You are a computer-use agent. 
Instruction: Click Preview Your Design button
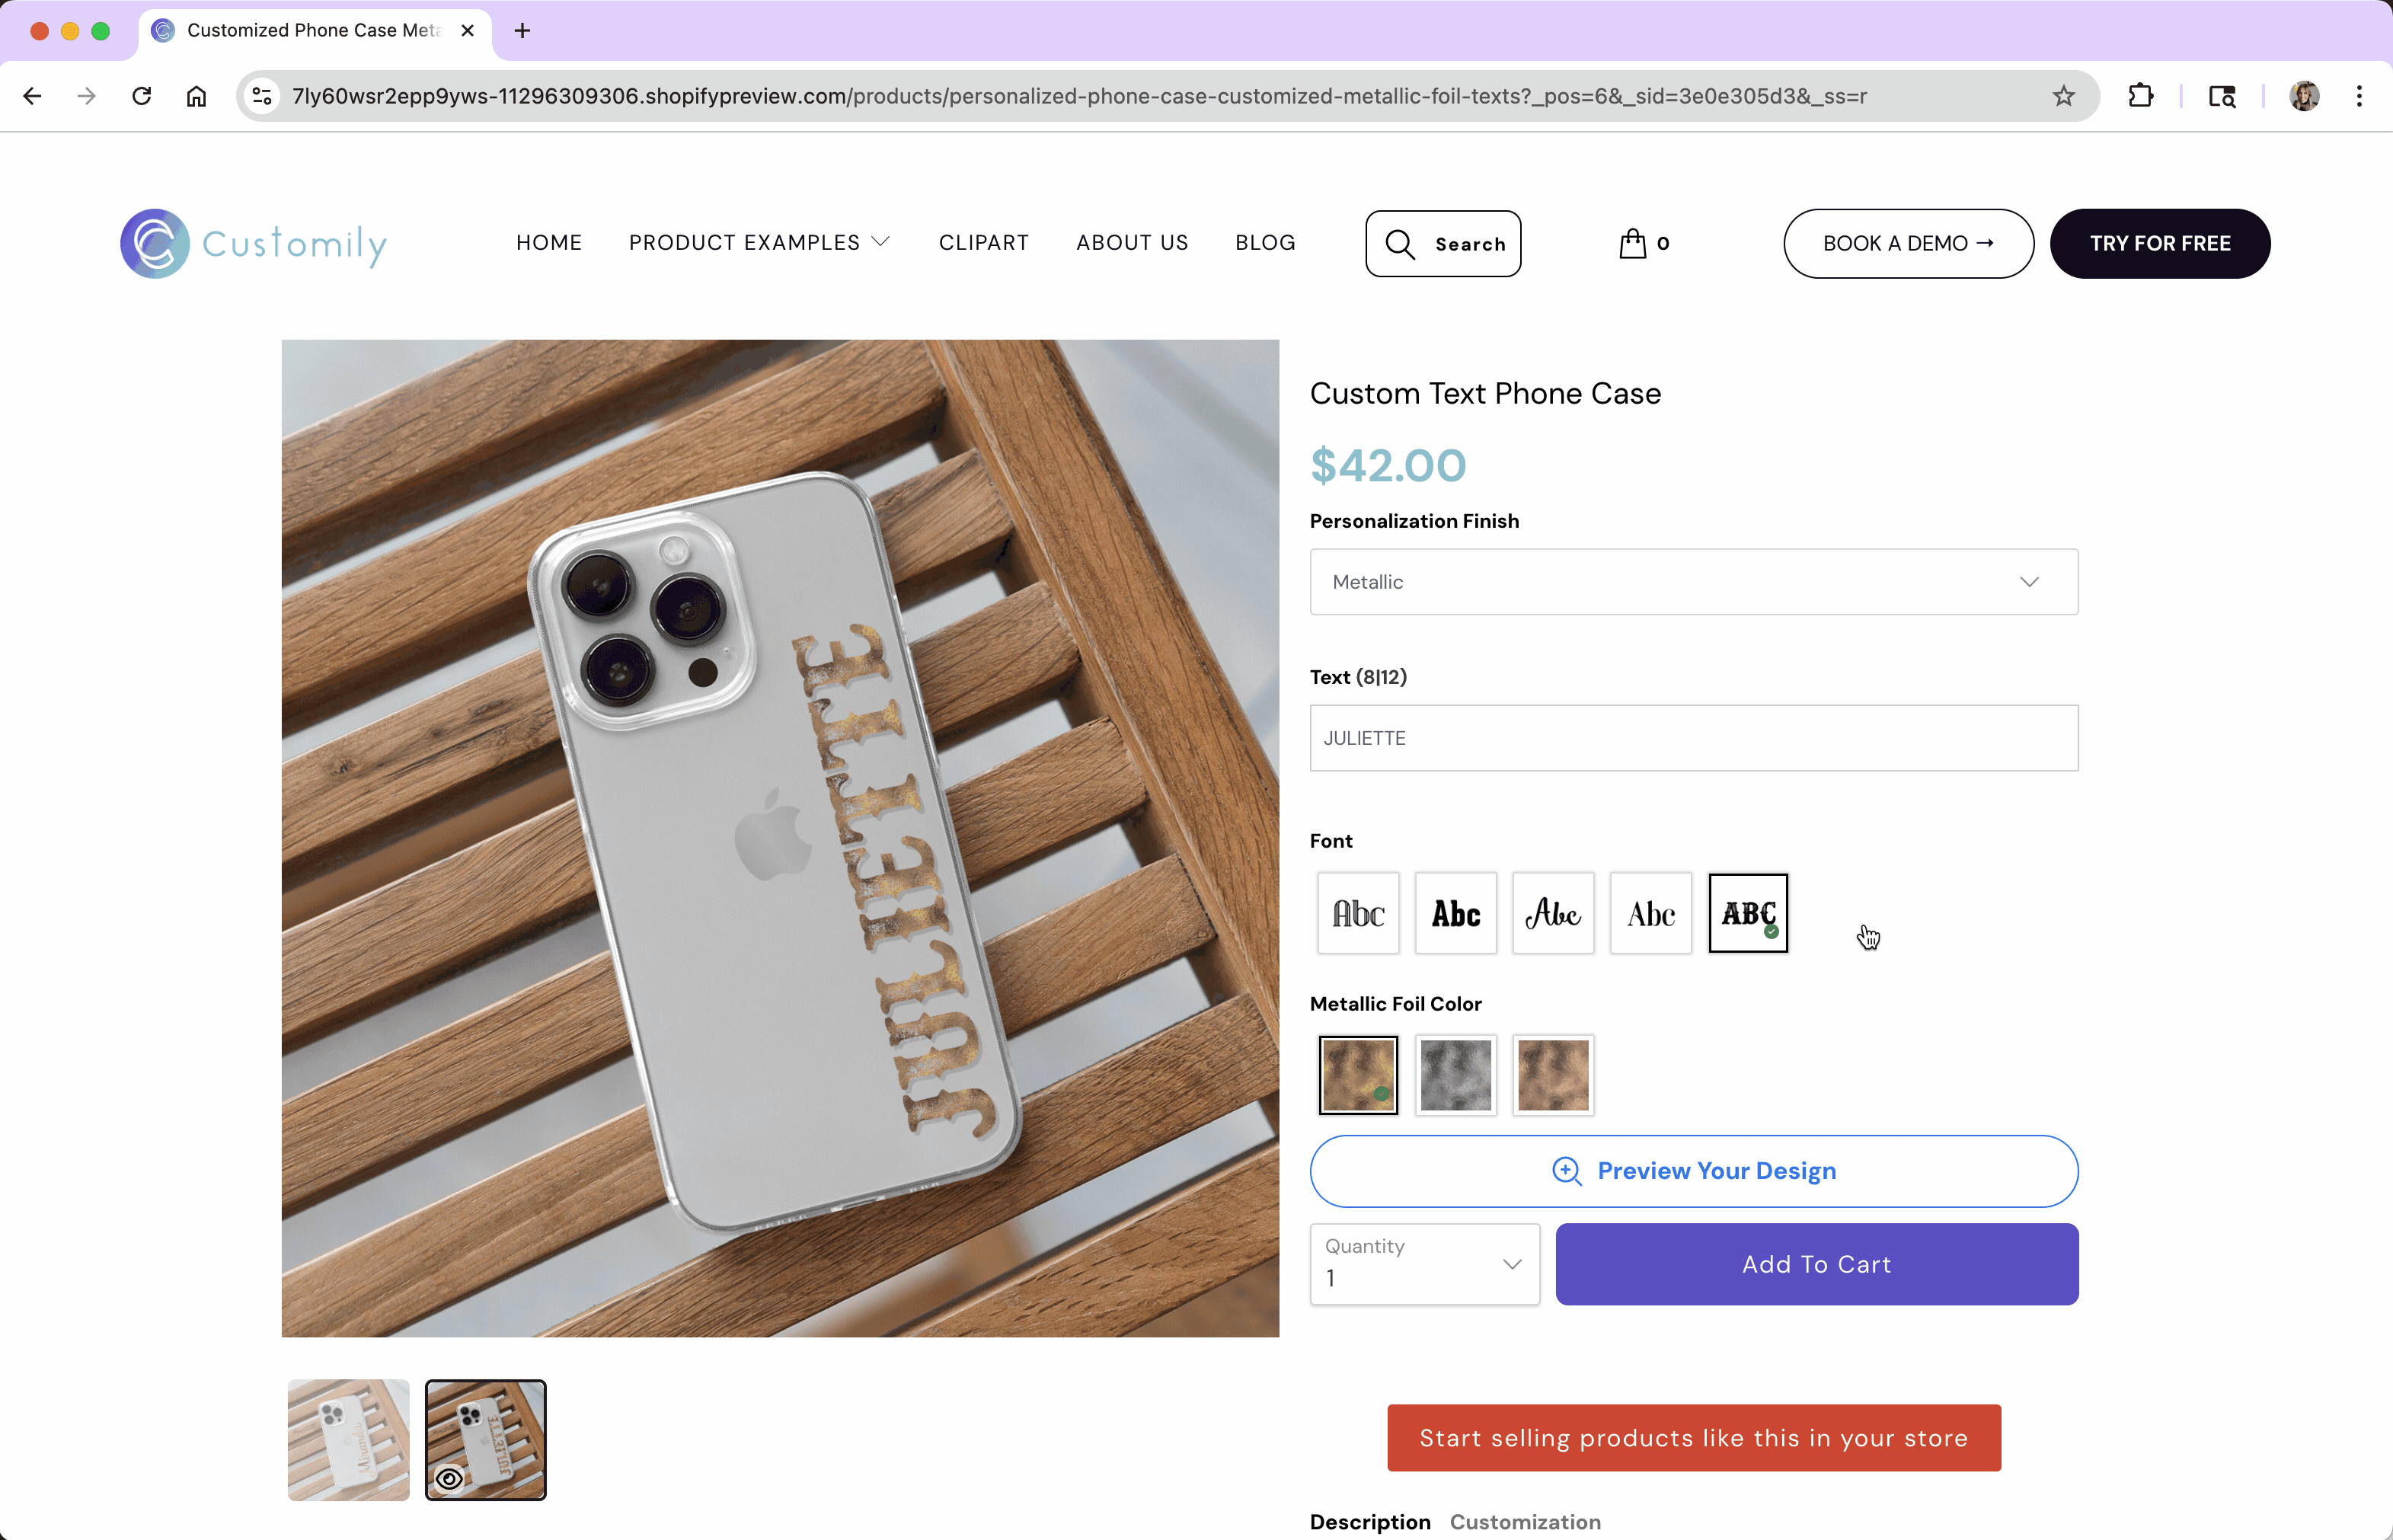click(x=1693, y=1171)
